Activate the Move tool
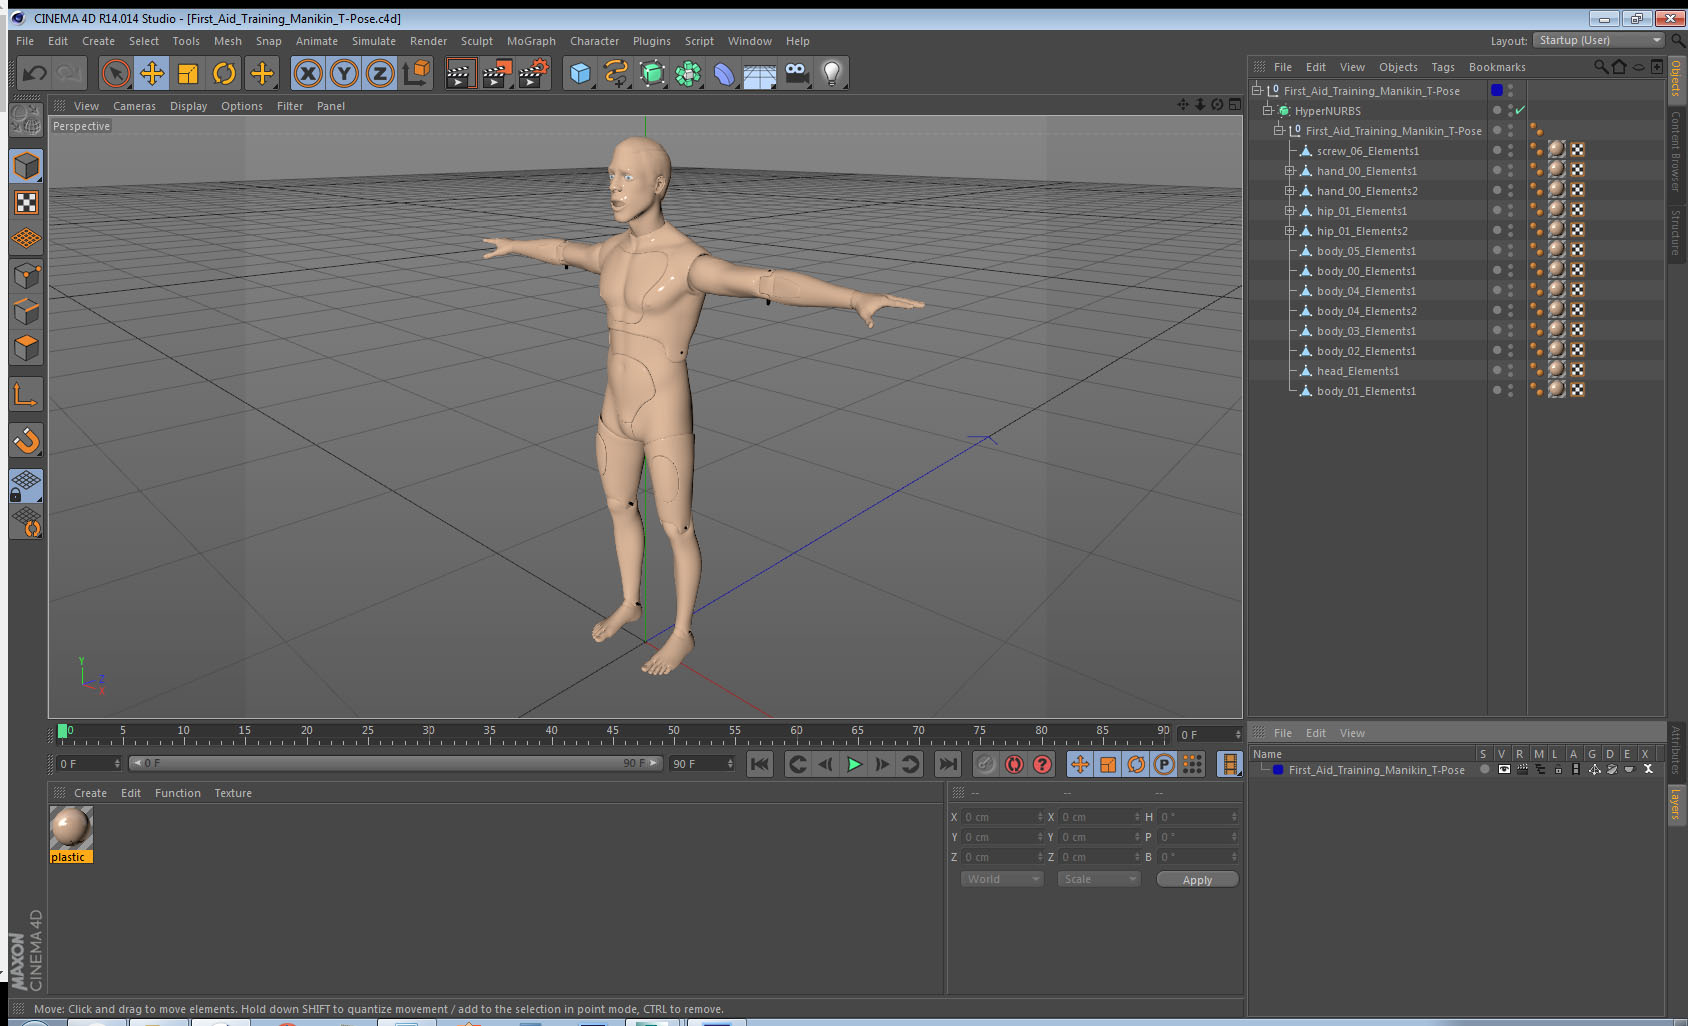 (x=152, y=73)
